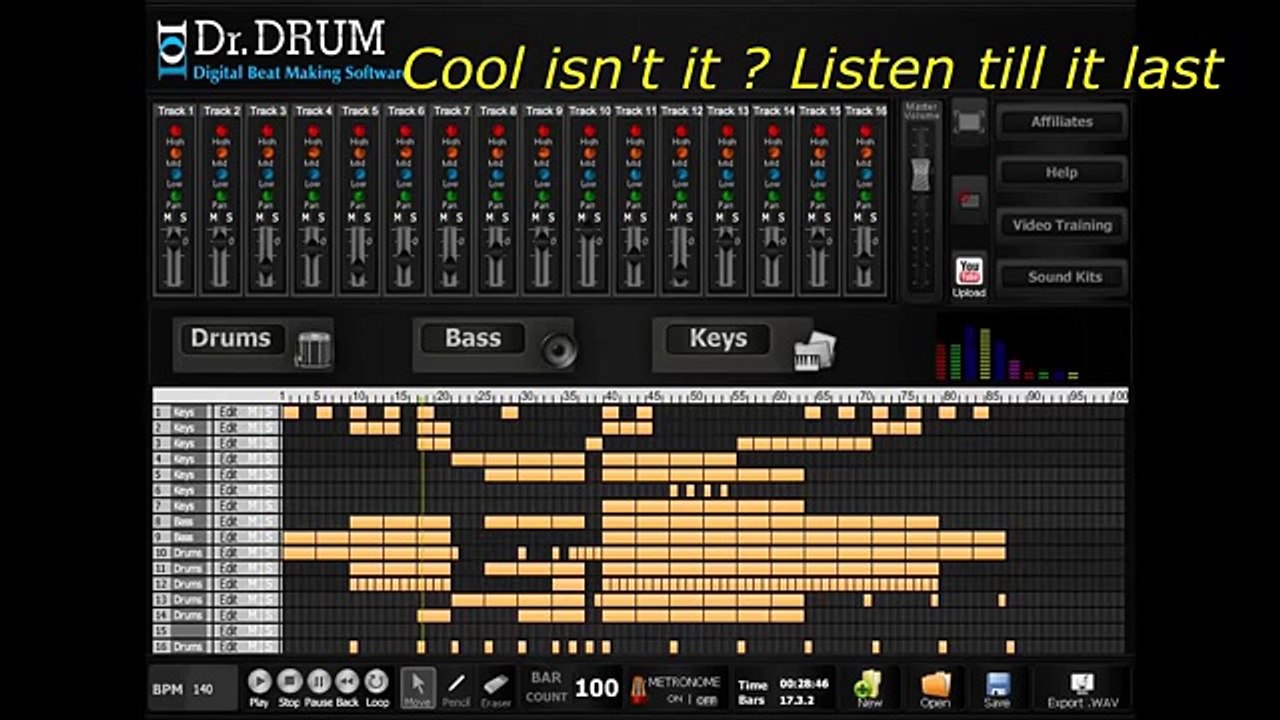This screenshot has height=720, width=1280.
Task: Turn the metronome ON
Action: (x=675, y=699)
